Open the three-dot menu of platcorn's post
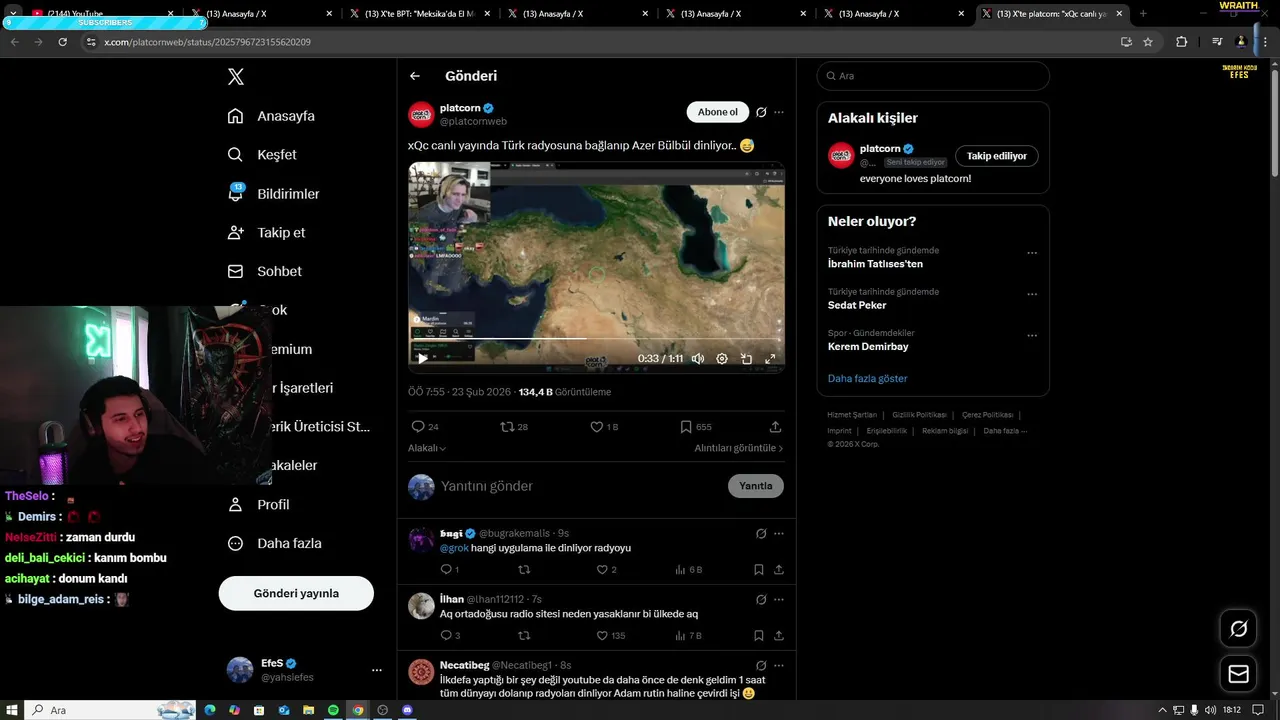The height and width of the screenshot is (720, 1280). (x=779, y=112)
